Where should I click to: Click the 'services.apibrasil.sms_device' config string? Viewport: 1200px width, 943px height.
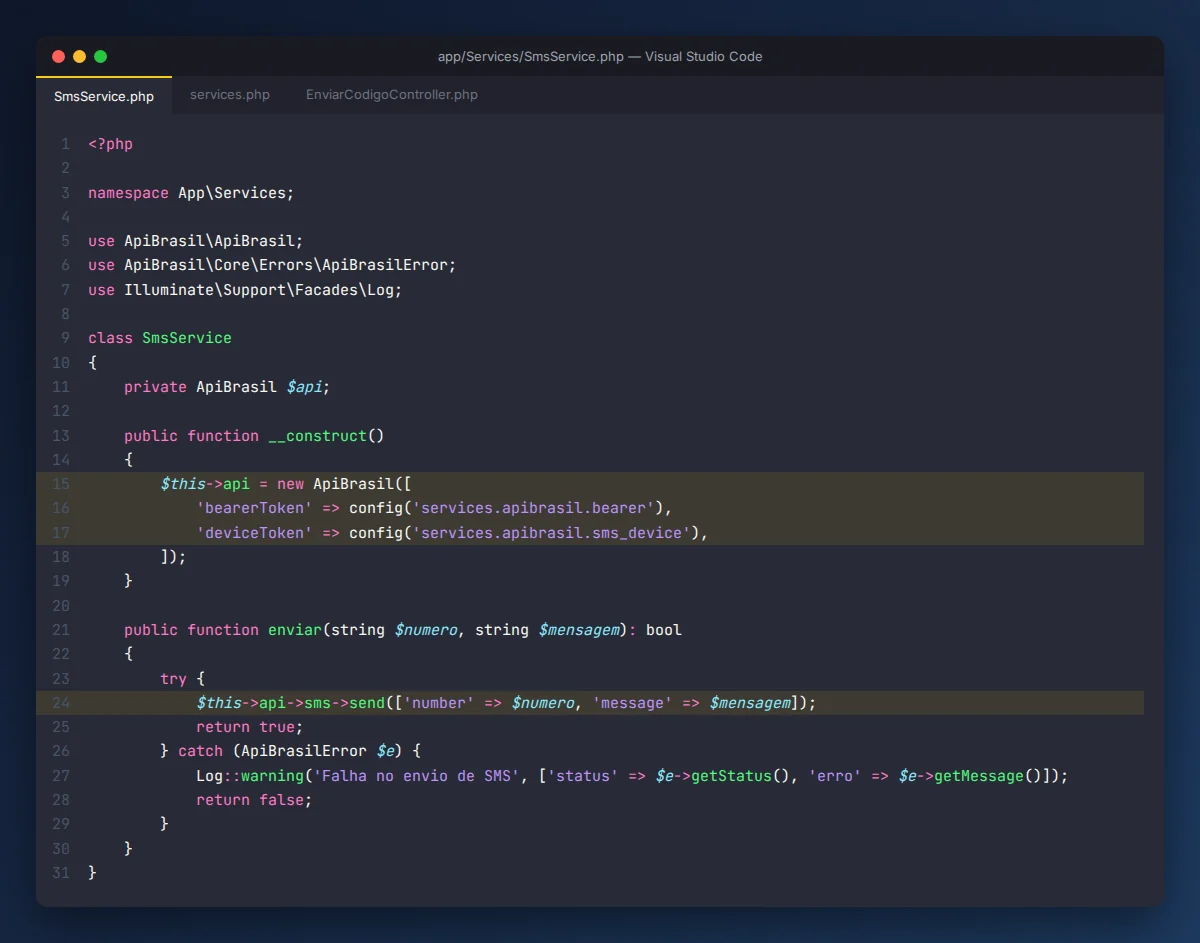(551, 533)
